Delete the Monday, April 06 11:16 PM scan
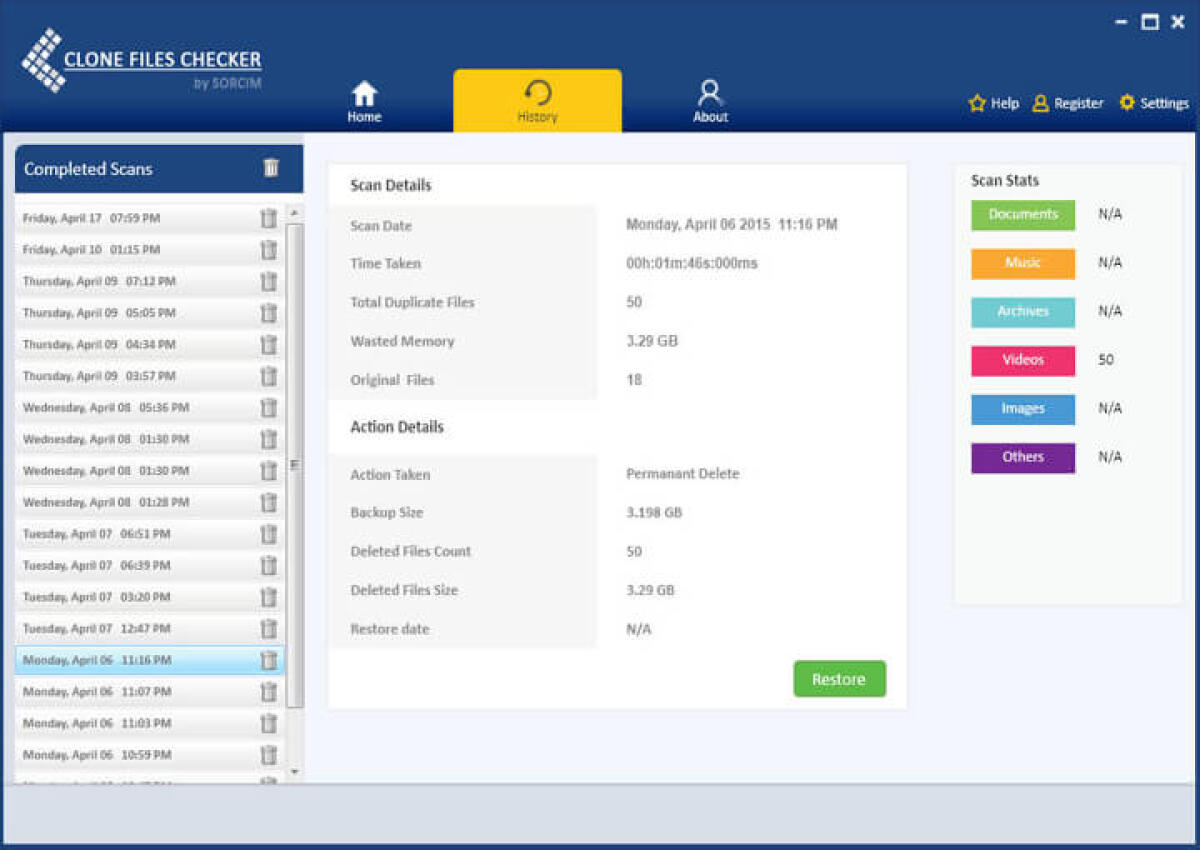Viewport: 1200px width, 850px height. [x=268, y=660]
